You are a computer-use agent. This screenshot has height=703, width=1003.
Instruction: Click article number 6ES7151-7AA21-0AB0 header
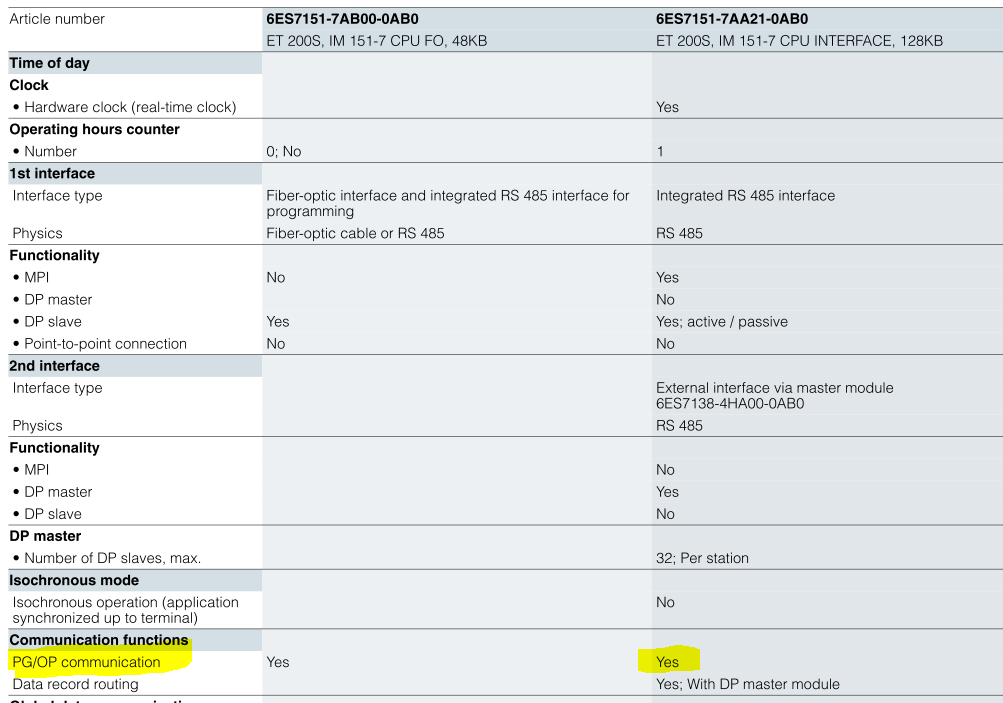pos(732,19)
